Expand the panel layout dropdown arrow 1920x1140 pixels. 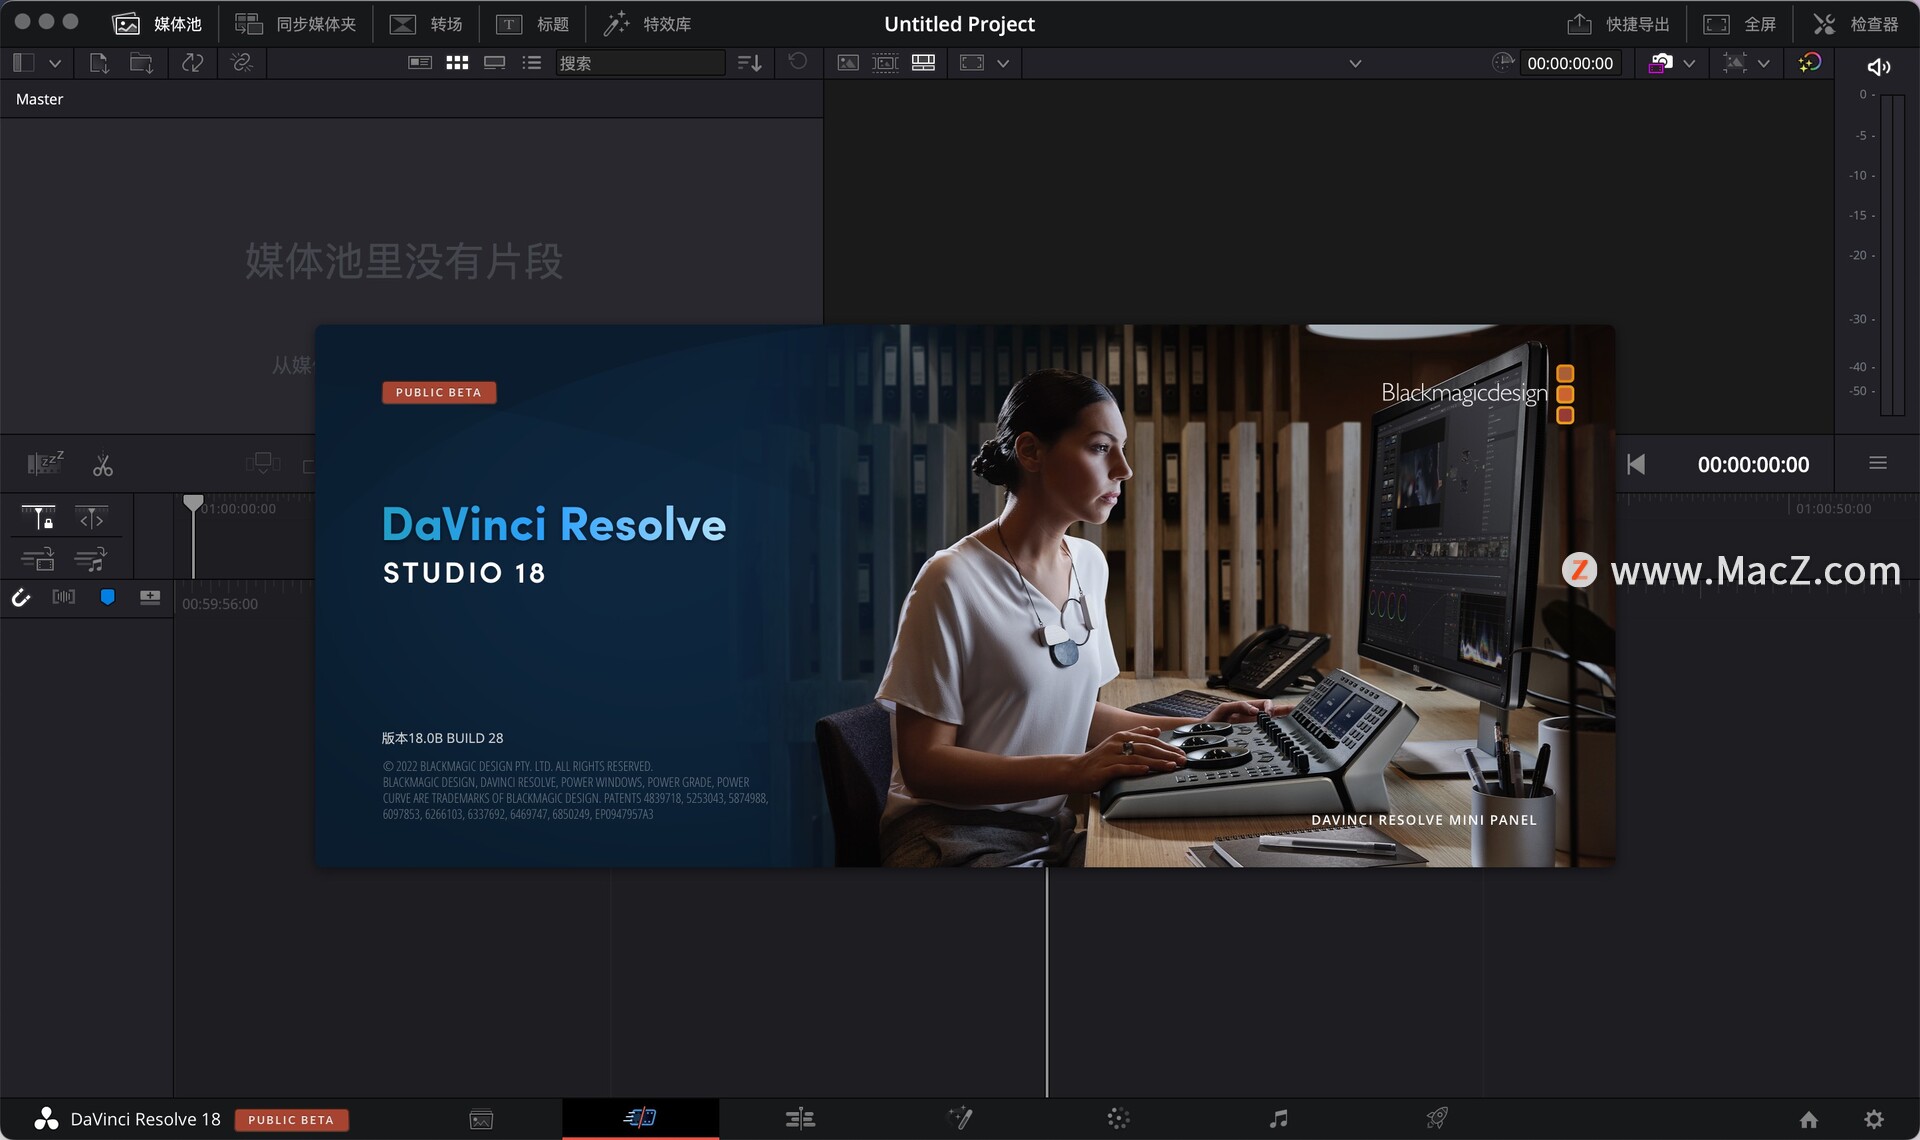click(55, 63)
